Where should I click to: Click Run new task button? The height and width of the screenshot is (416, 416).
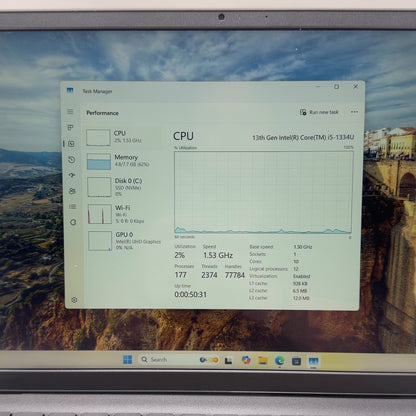(319, 112)
